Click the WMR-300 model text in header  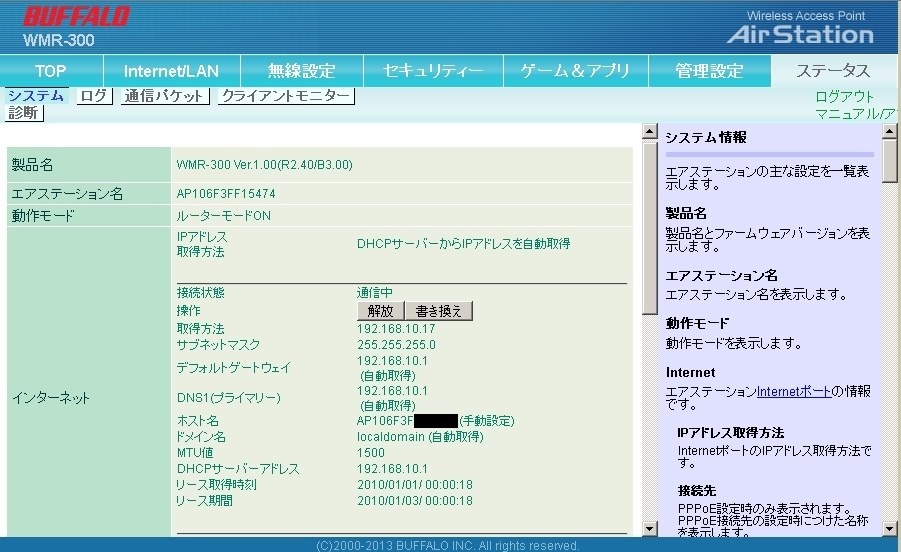(x=59, y=40)
